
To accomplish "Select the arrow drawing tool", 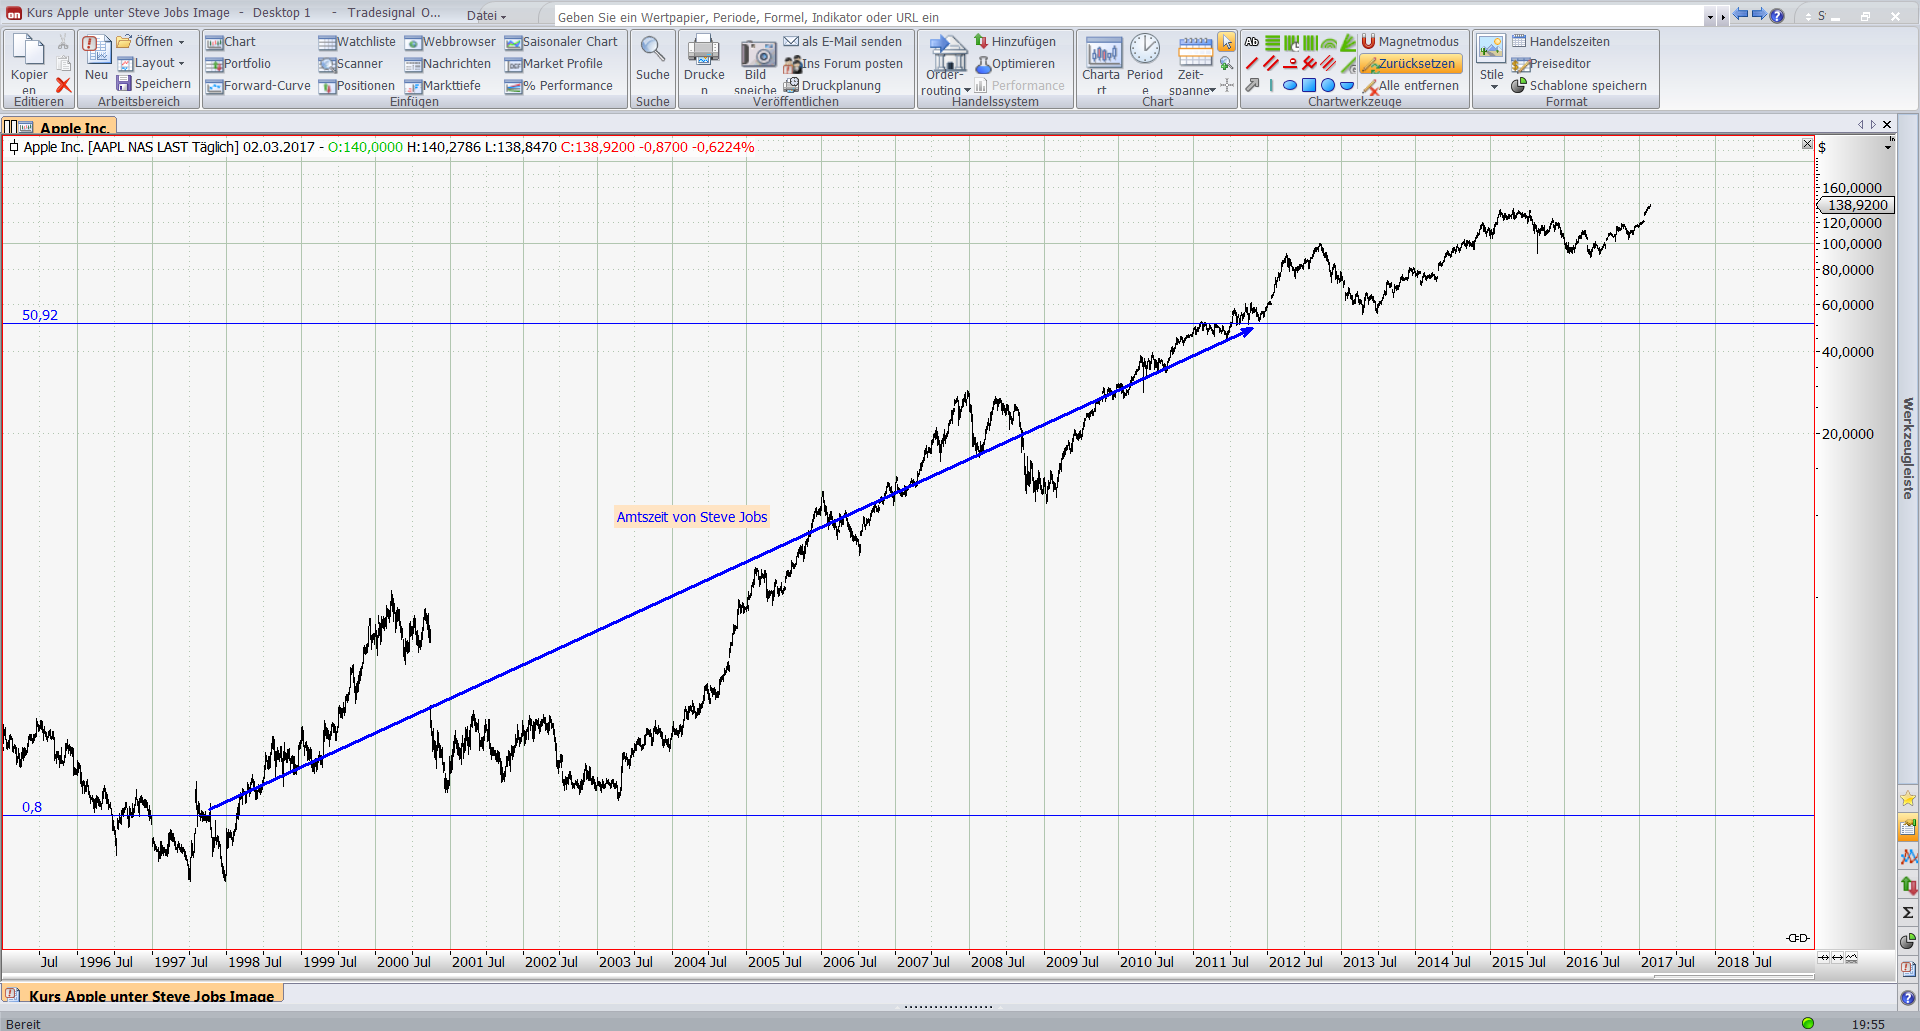I will (x=1252, y=86).
